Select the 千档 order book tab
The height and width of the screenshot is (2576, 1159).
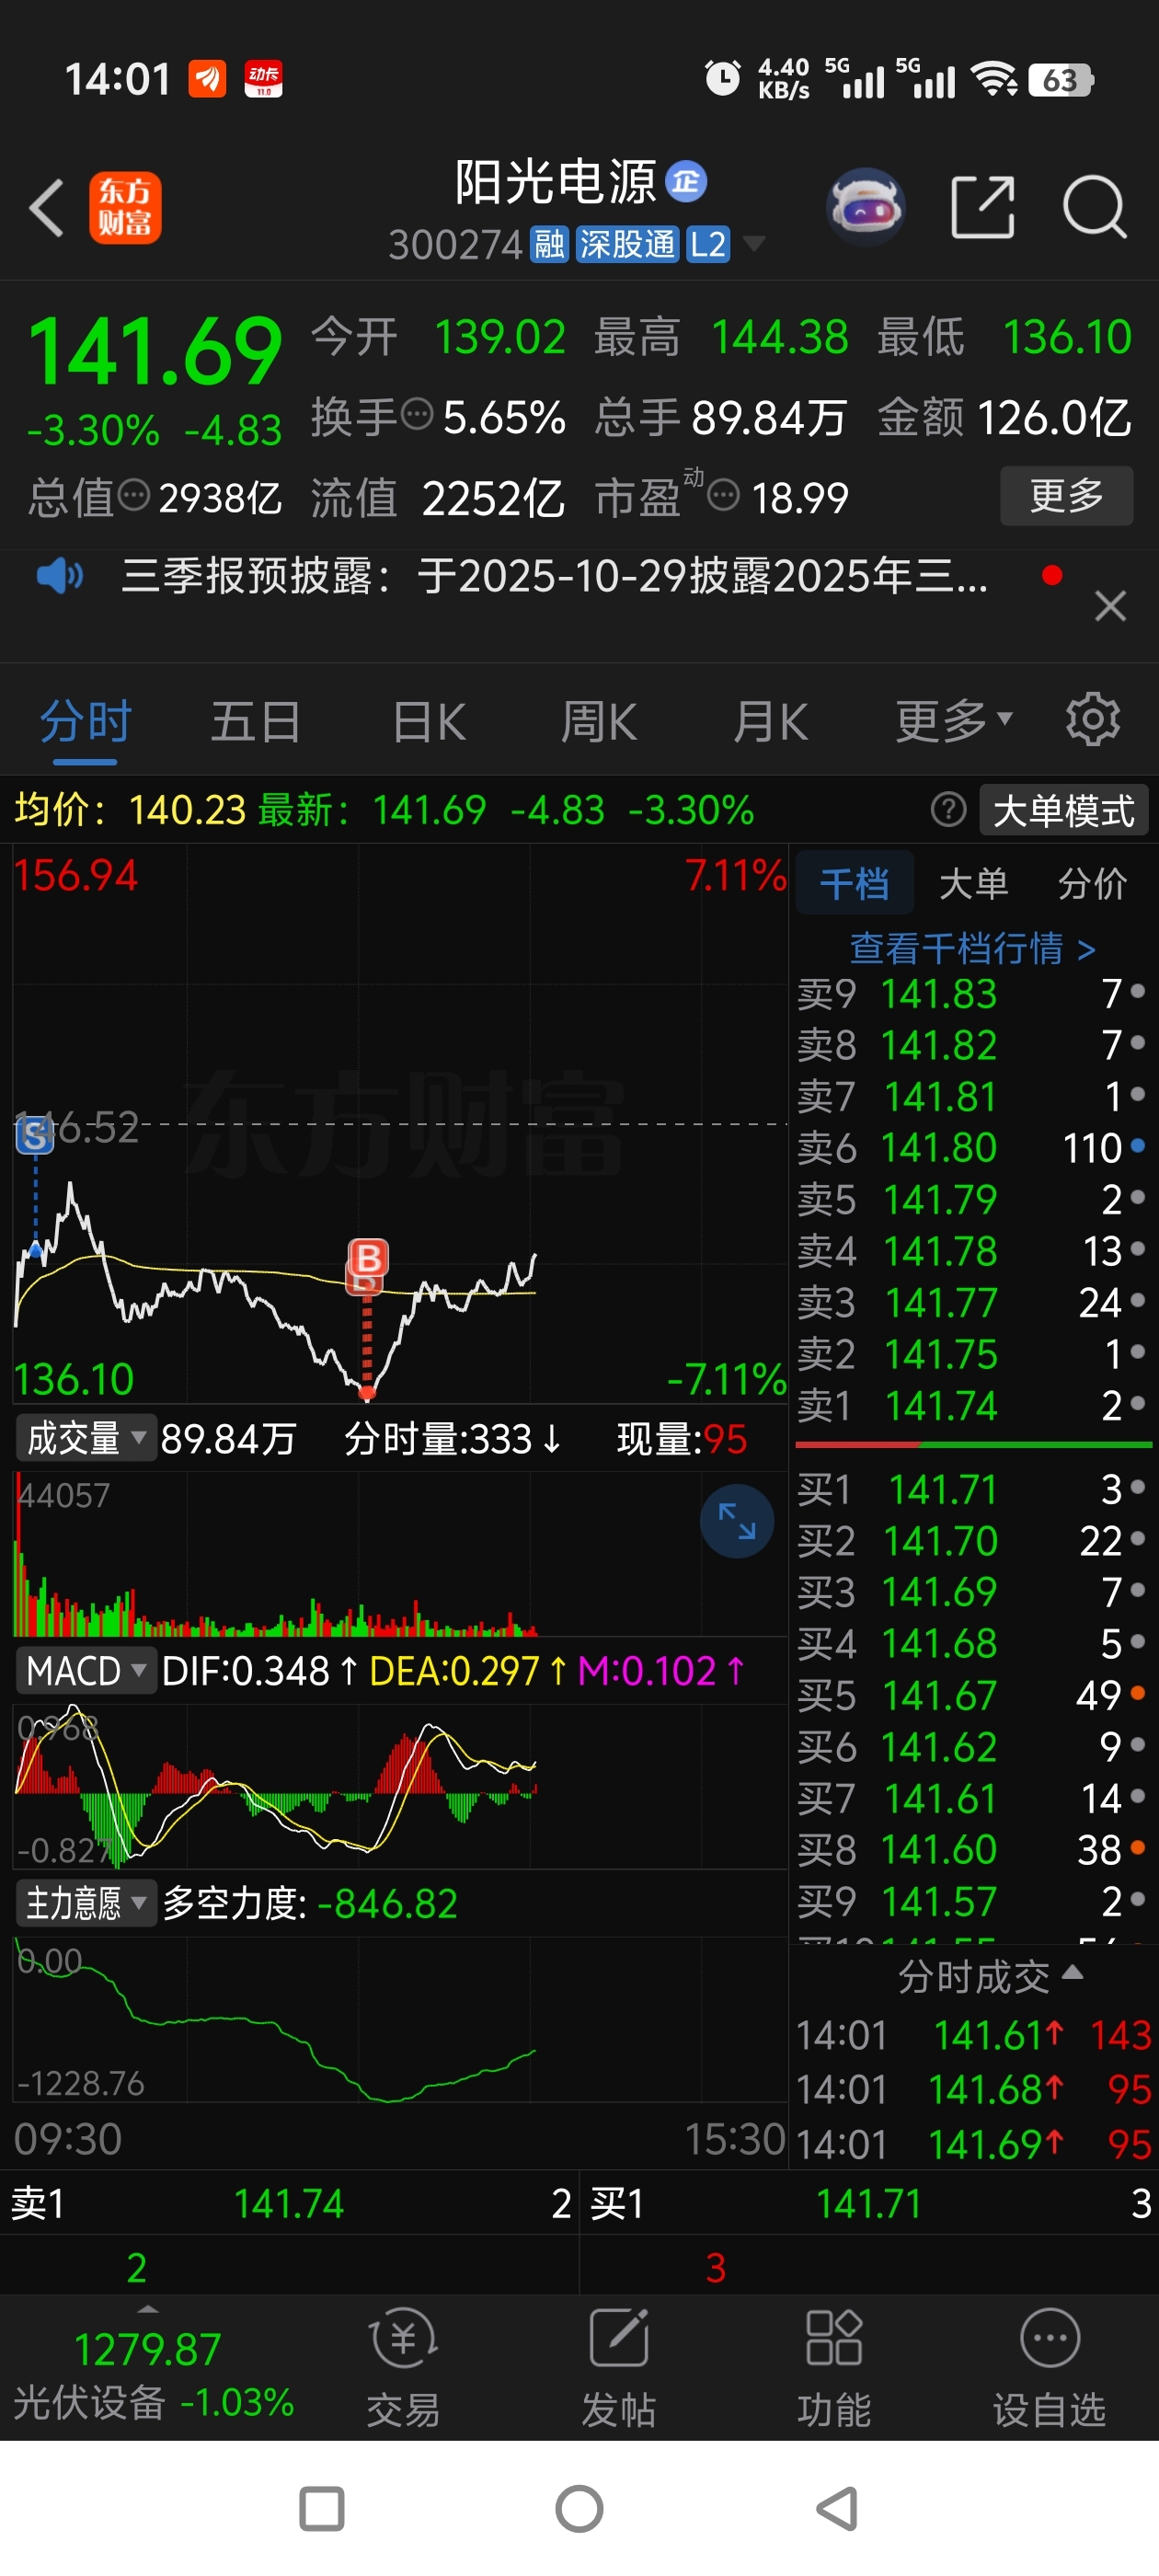coord(854,883)
